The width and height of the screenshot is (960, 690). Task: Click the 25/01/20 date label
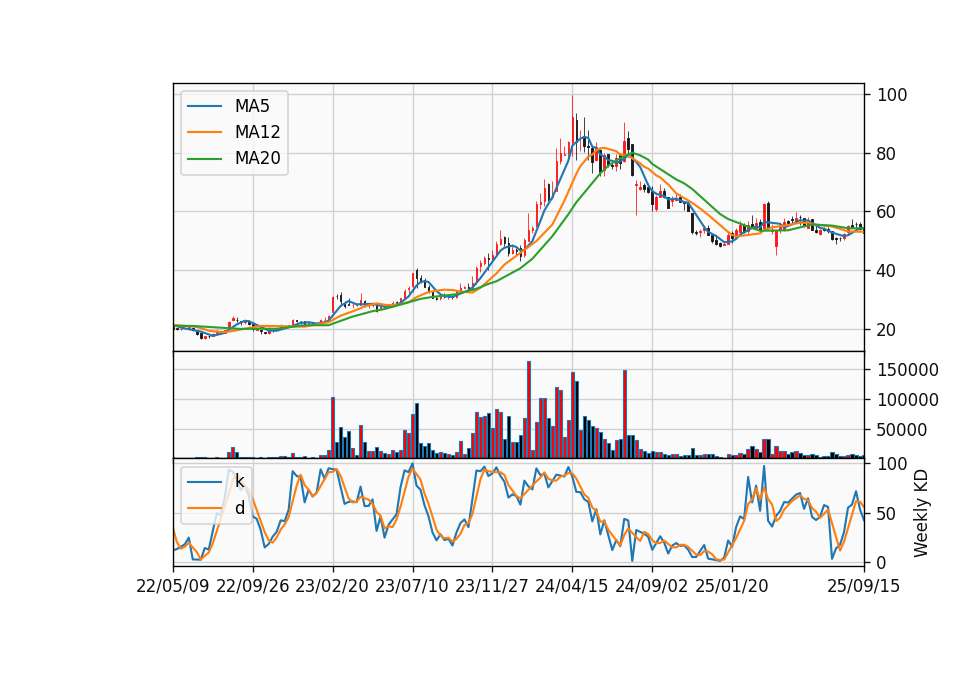732,586
